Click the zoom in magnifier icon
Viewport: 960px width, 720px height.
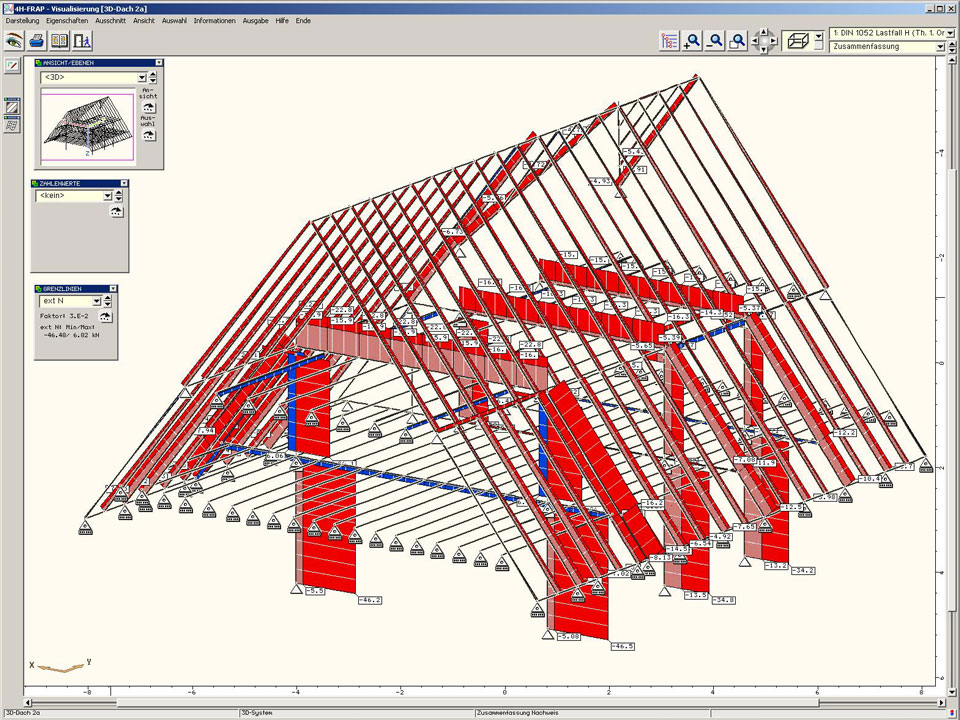point(693,41)
